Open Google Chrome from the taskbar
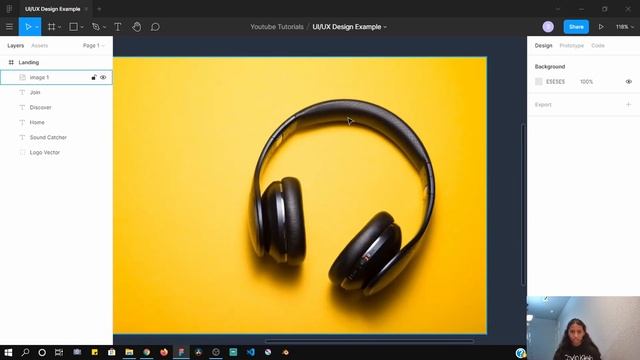 pyautogui.click(x=147, y=352)
